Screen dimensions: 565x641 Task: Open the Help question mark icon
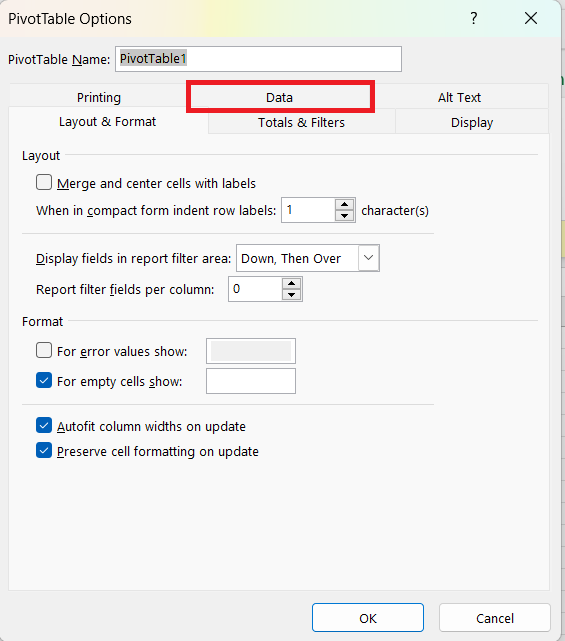coord(473,18)
